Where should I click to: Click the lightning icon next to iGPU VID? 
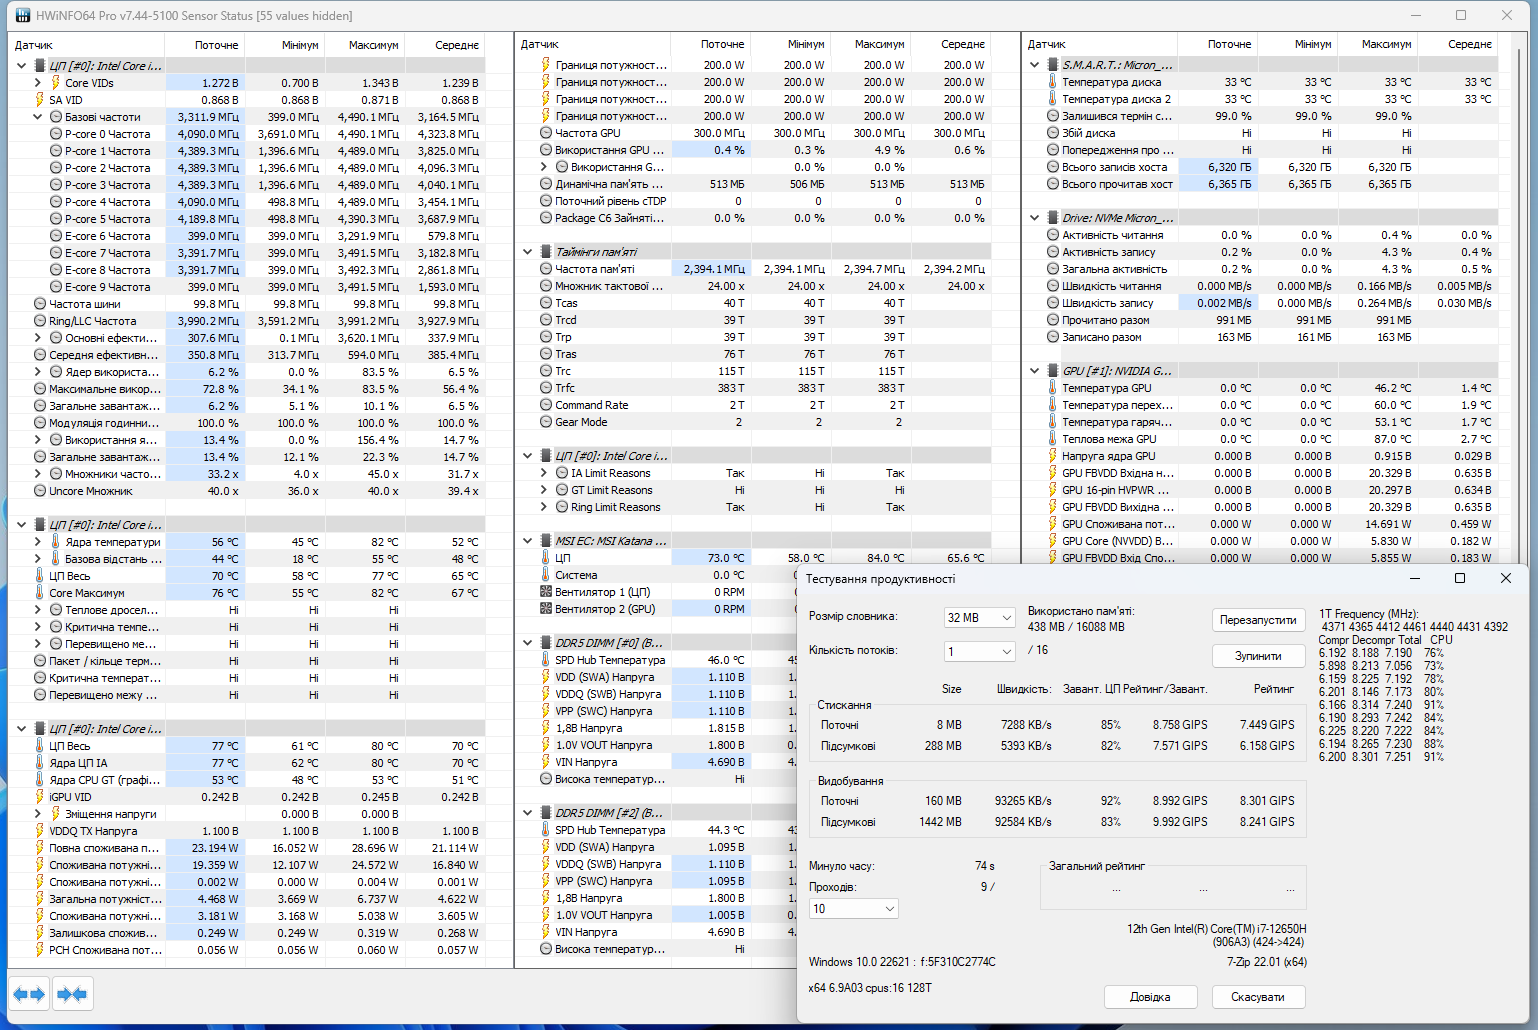point(39,797)
